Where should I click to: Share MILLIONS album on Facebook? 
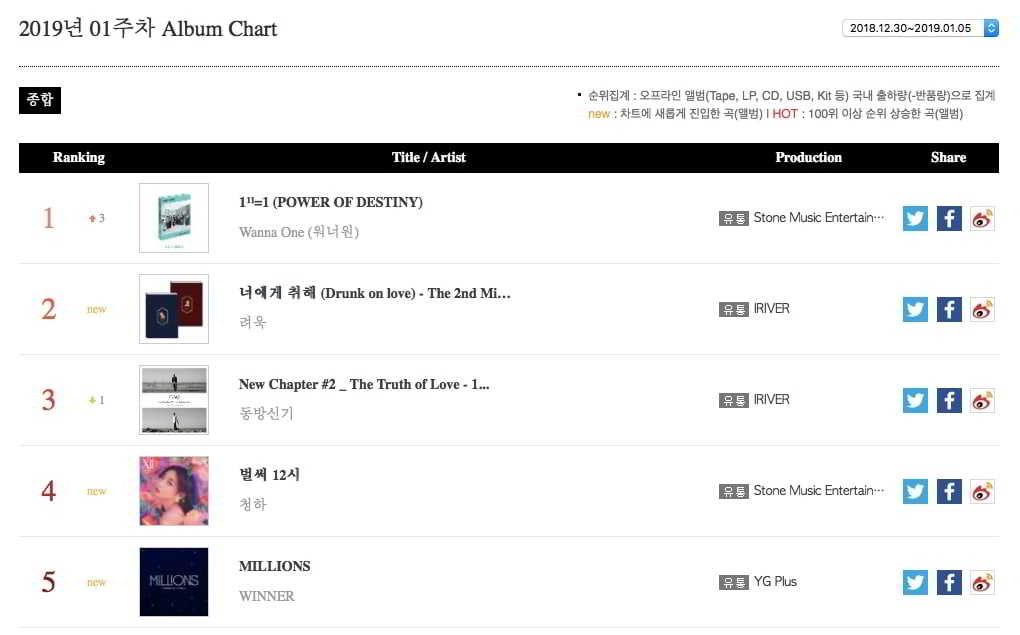coord(949,582)
